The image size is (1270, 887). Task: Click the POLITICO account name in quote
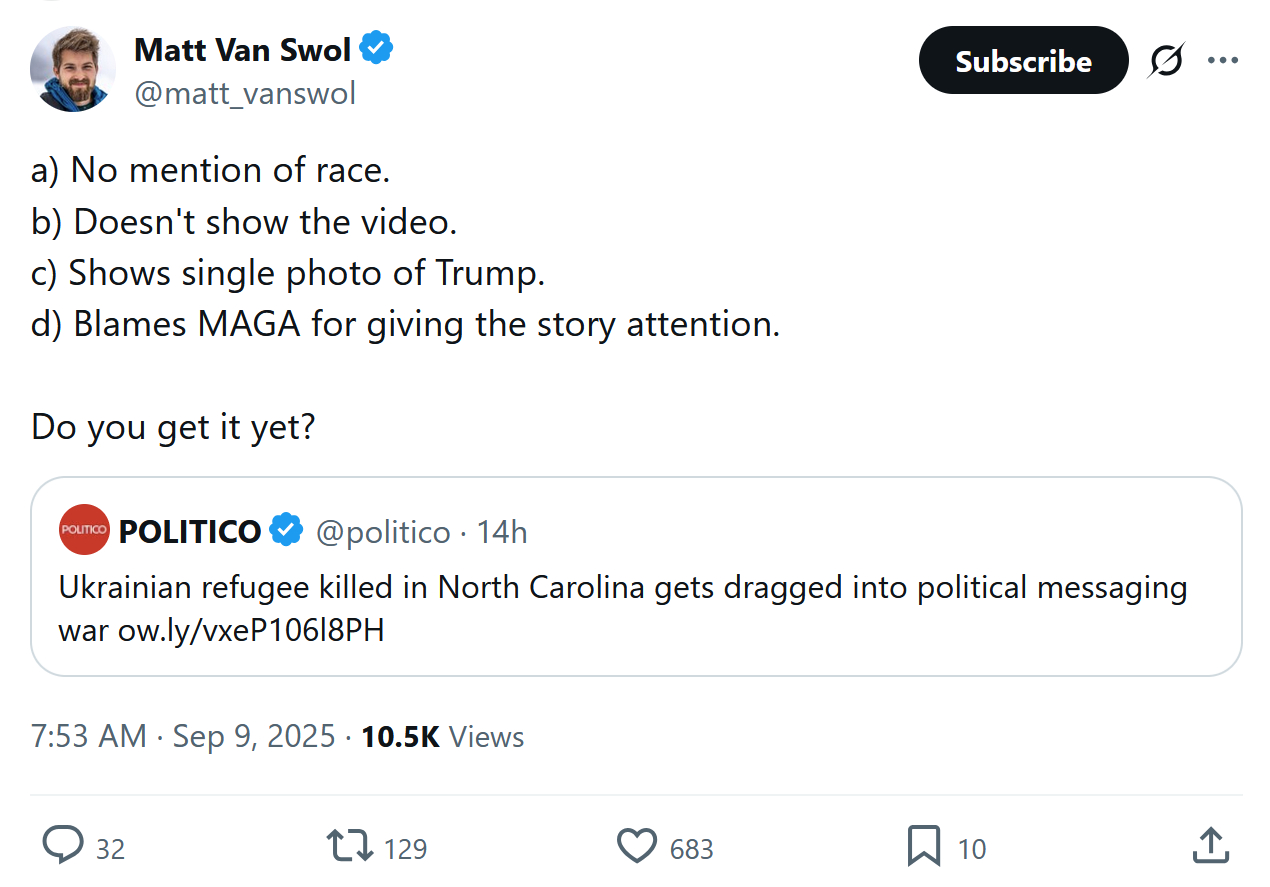click(x=190, y=532)
